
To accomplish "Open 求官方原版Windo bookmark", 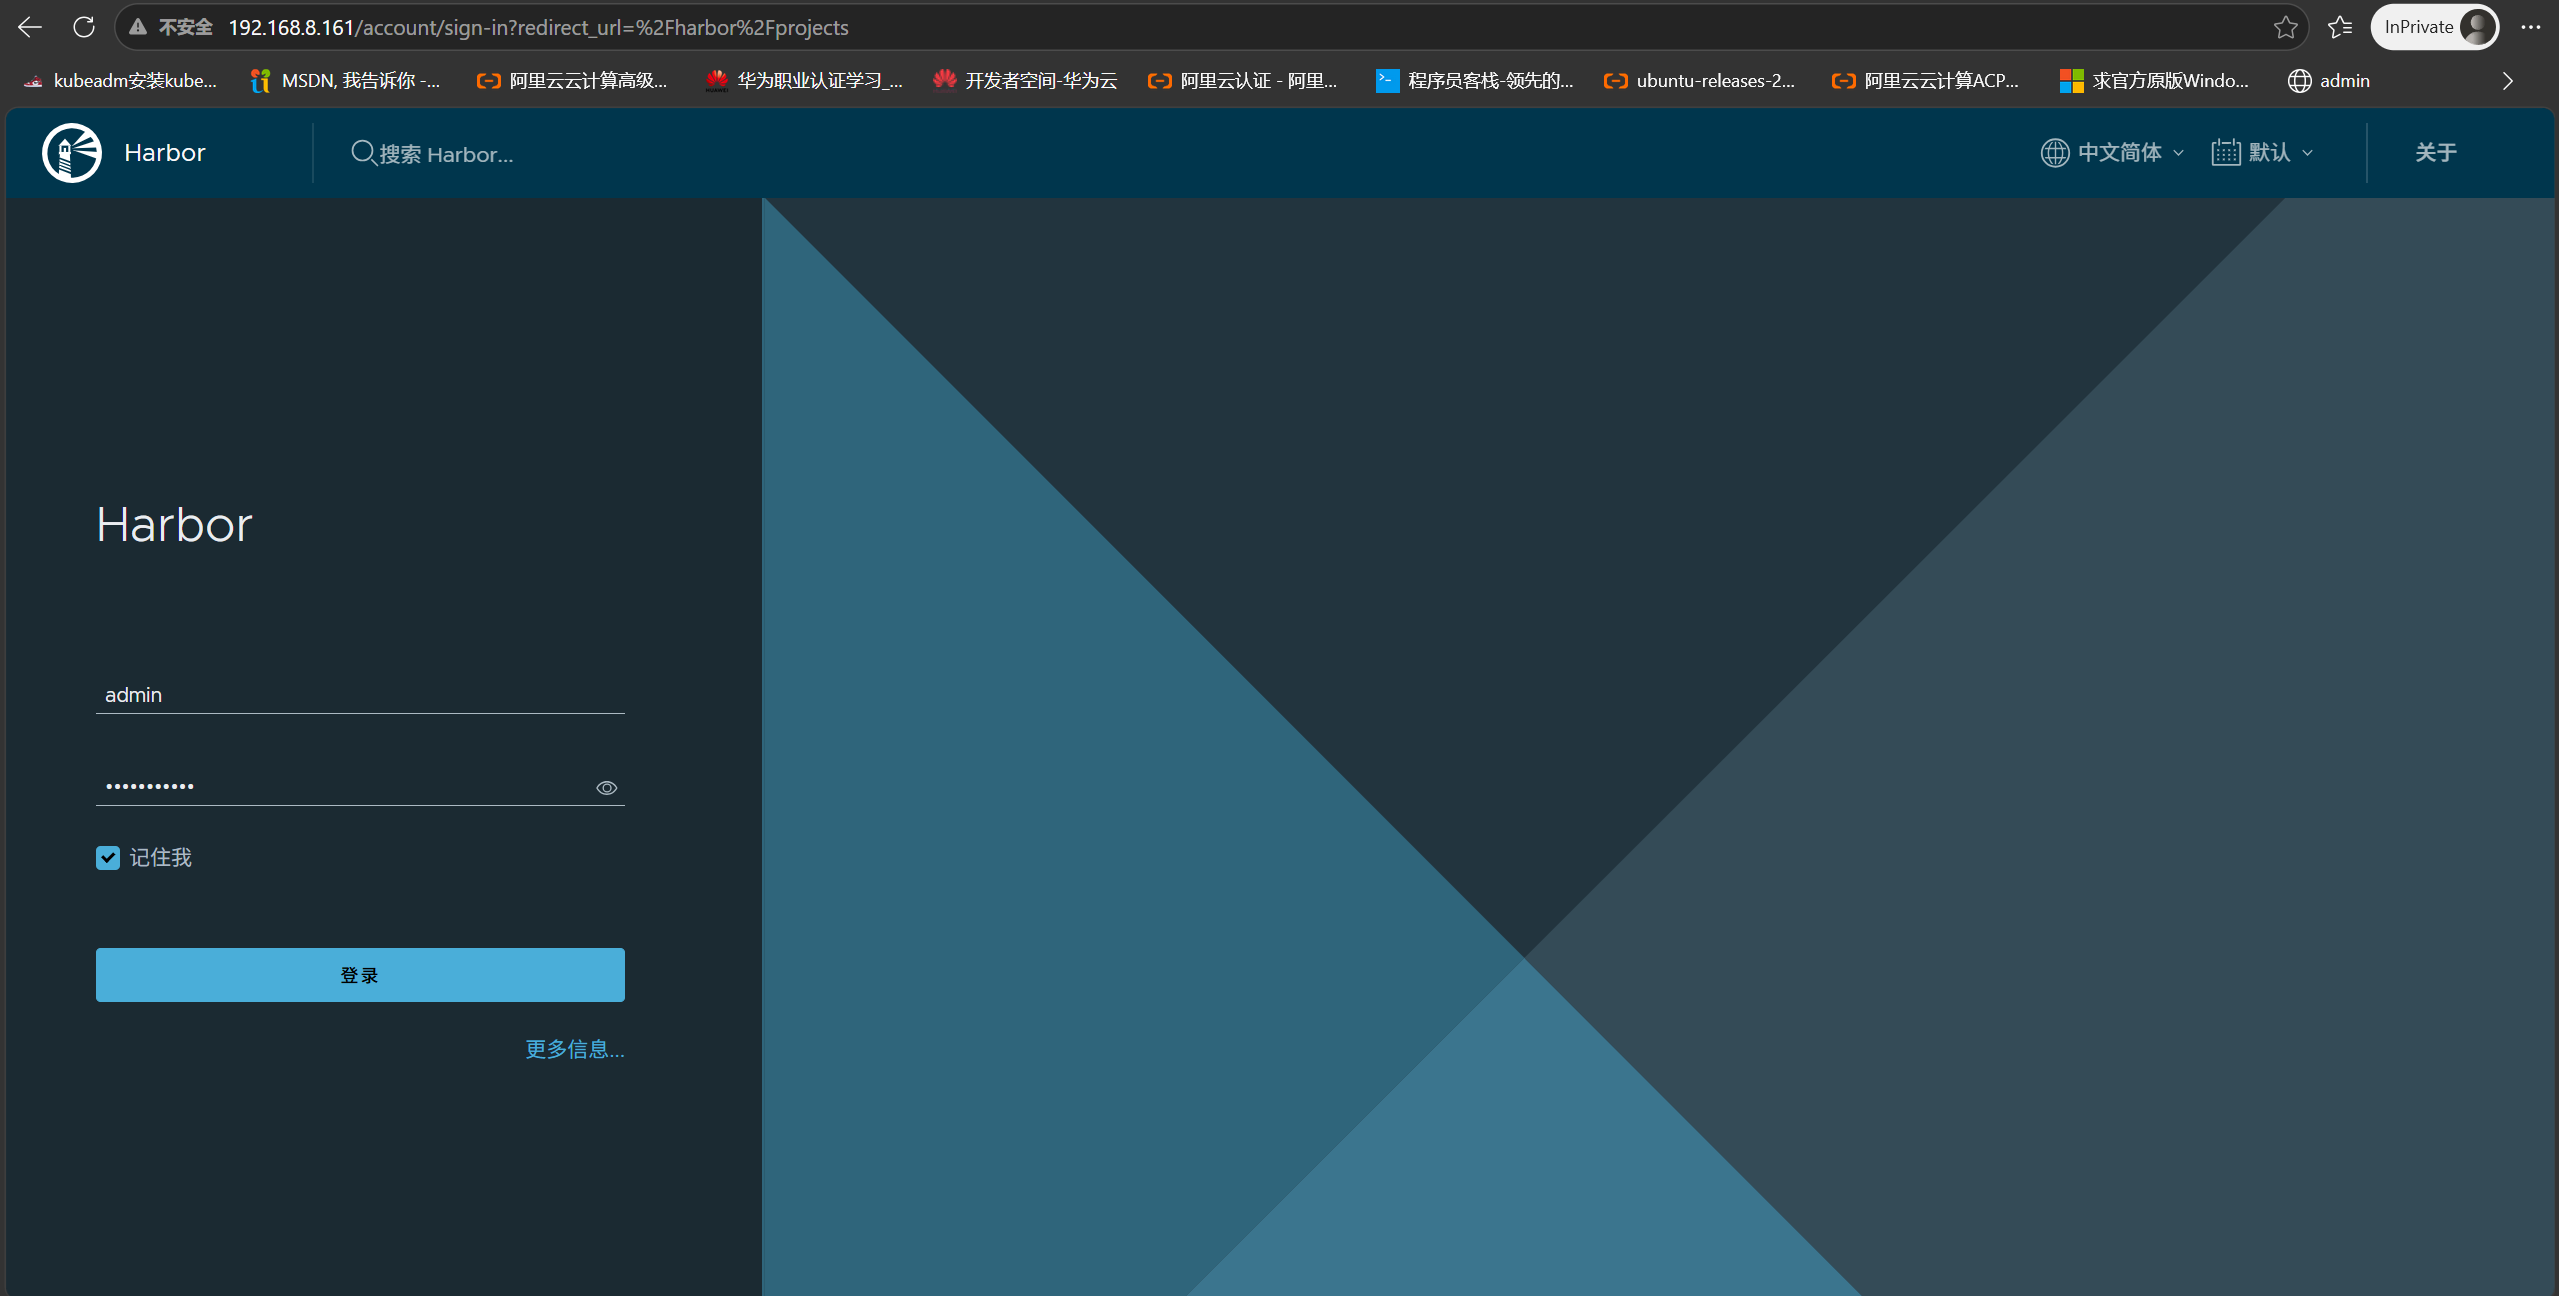I will tap(2154, 81).
